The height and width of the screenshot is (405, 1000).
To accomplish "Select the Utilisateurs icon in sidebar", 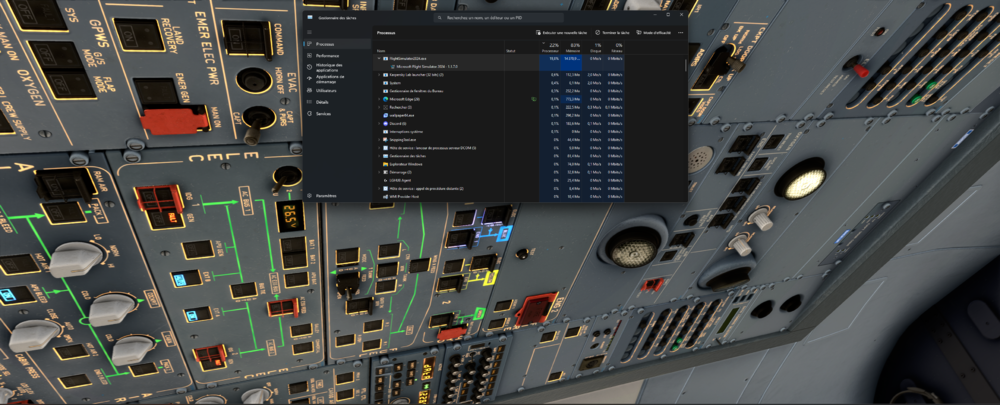I will click(x=310, y=90).
